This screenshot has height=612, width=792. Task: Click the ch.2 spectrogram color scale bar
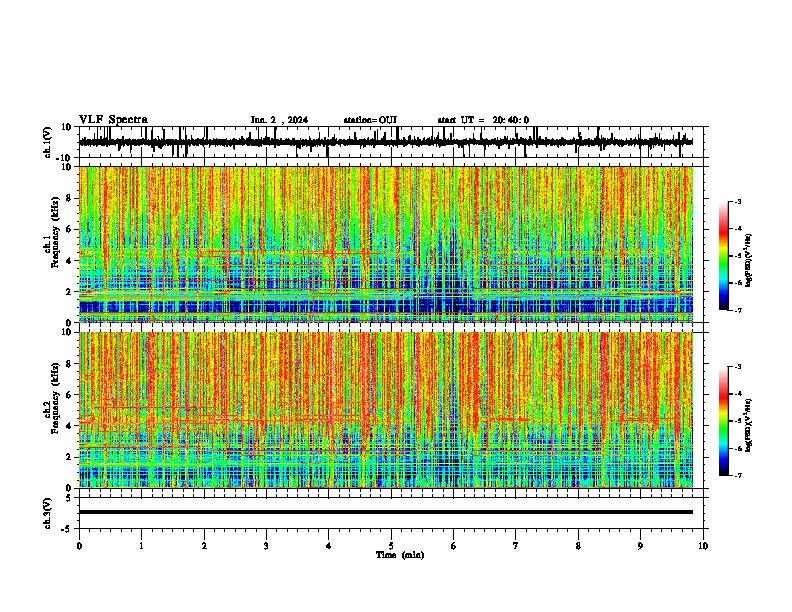tap(724, 421)
